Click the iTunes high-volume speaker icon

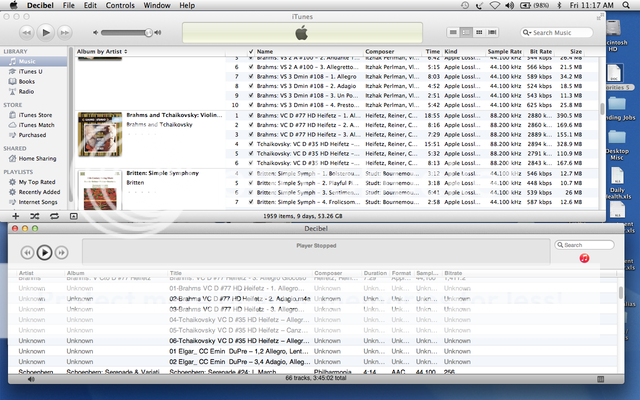[158, 33]
